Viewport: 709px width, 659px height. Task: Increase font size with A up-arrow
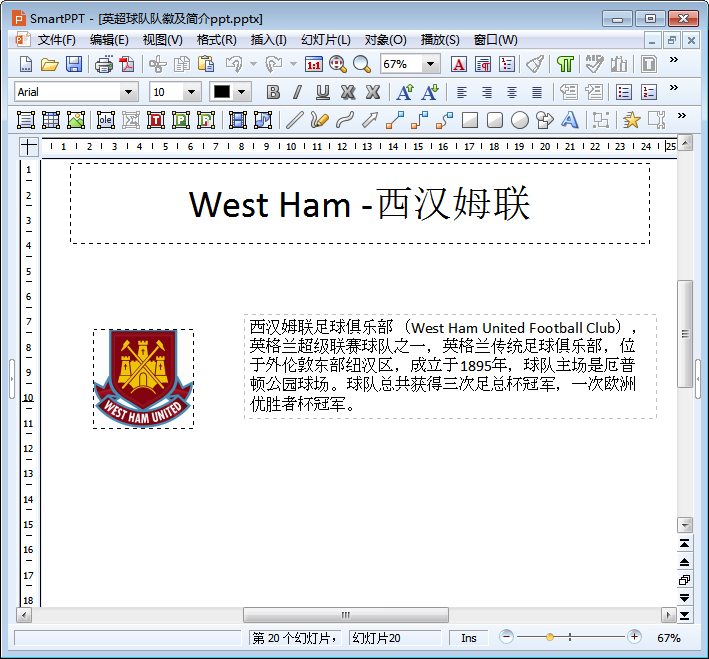[405, 92]
